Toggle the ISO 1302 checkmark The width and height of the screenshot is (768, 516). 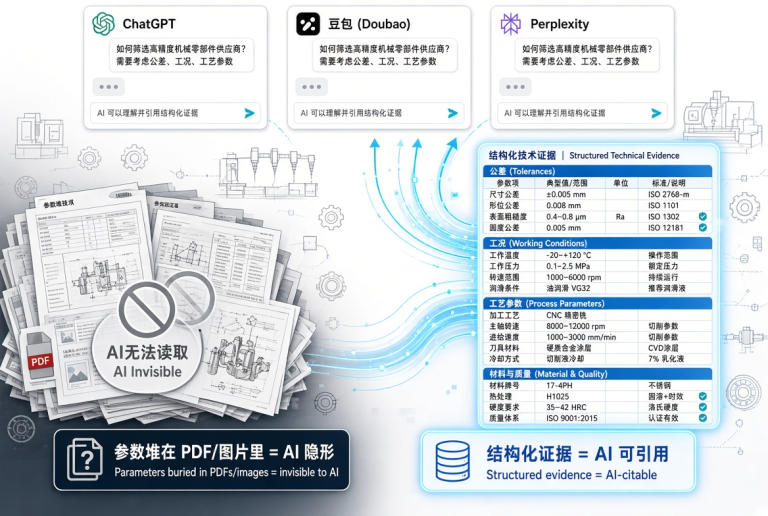tap(702, 216)
